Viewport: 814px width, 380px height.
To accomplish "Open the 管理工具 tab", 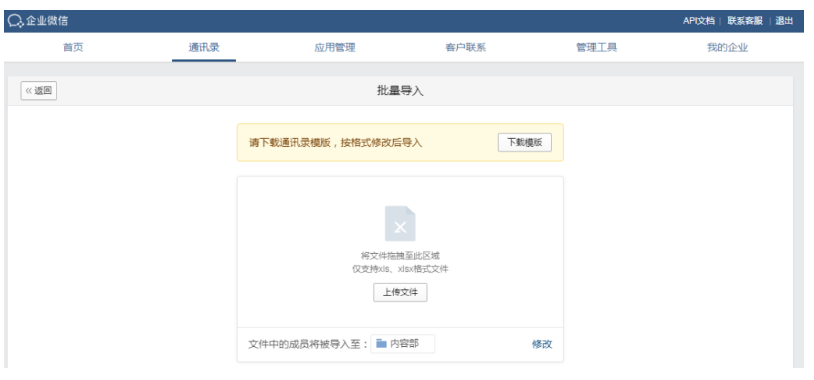I will [x=596, y=47].
